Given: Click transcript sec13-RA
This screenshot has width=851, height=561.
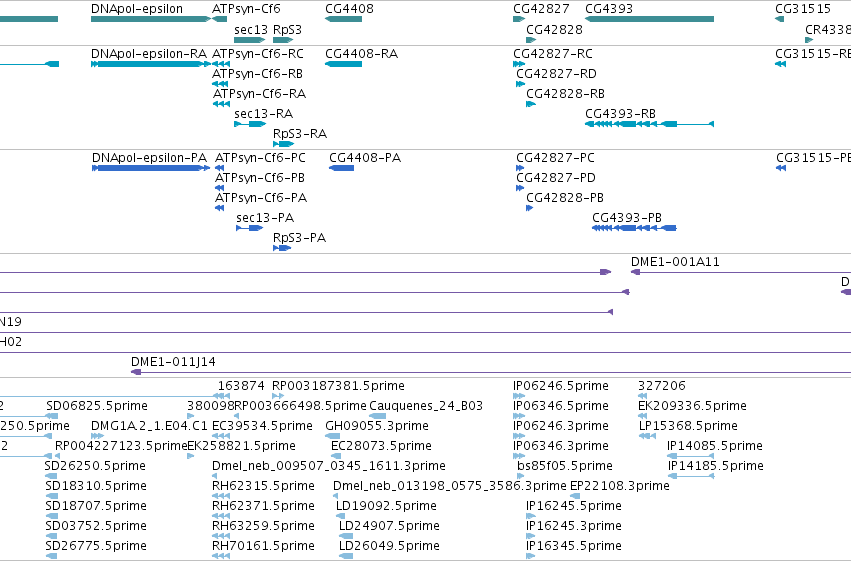Looking at the screenshot, I should [263, 114].
